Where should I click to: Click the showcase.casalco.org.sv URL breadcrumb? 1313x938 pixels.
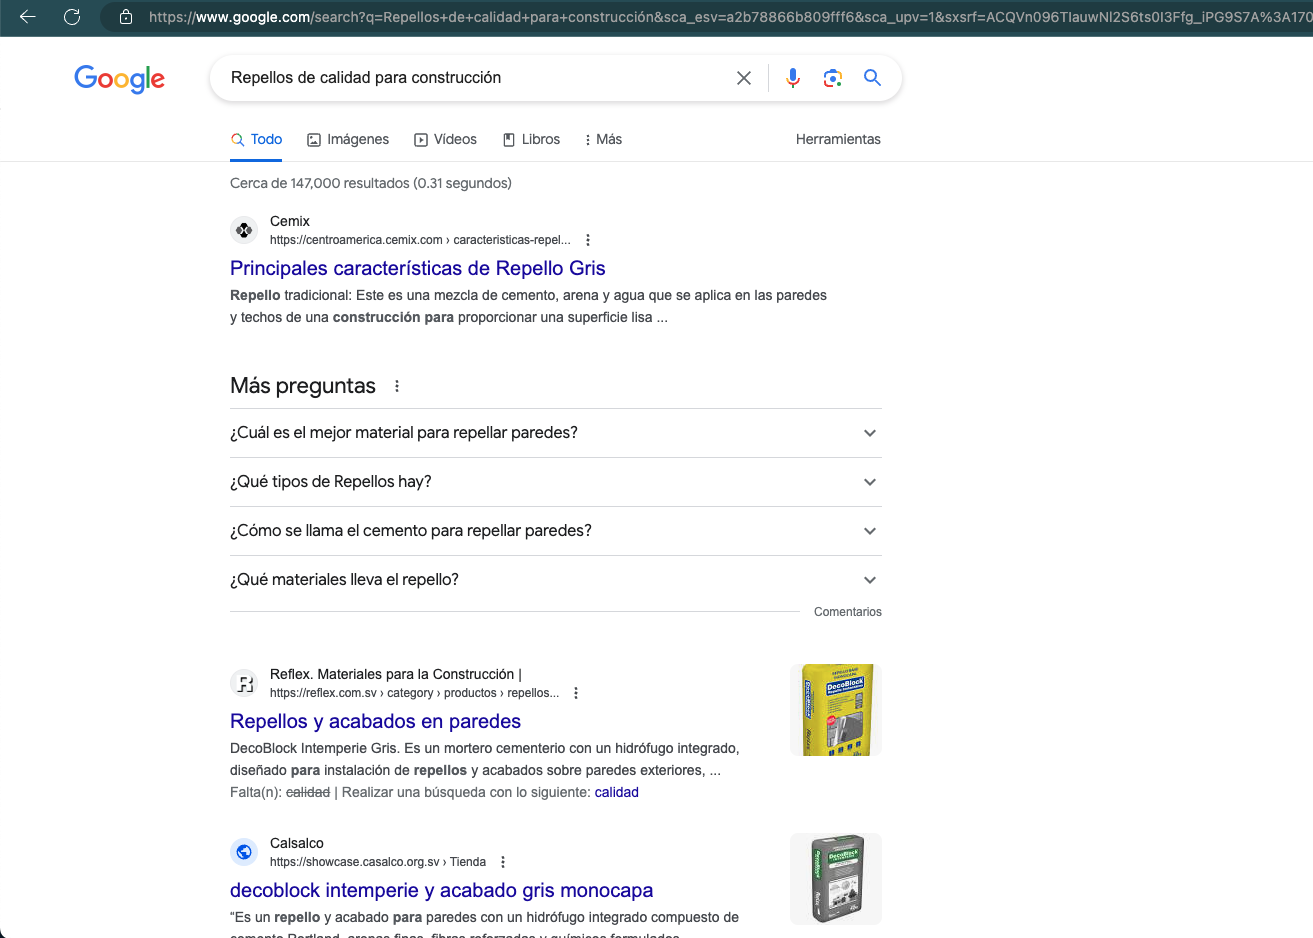click(378, 862)
